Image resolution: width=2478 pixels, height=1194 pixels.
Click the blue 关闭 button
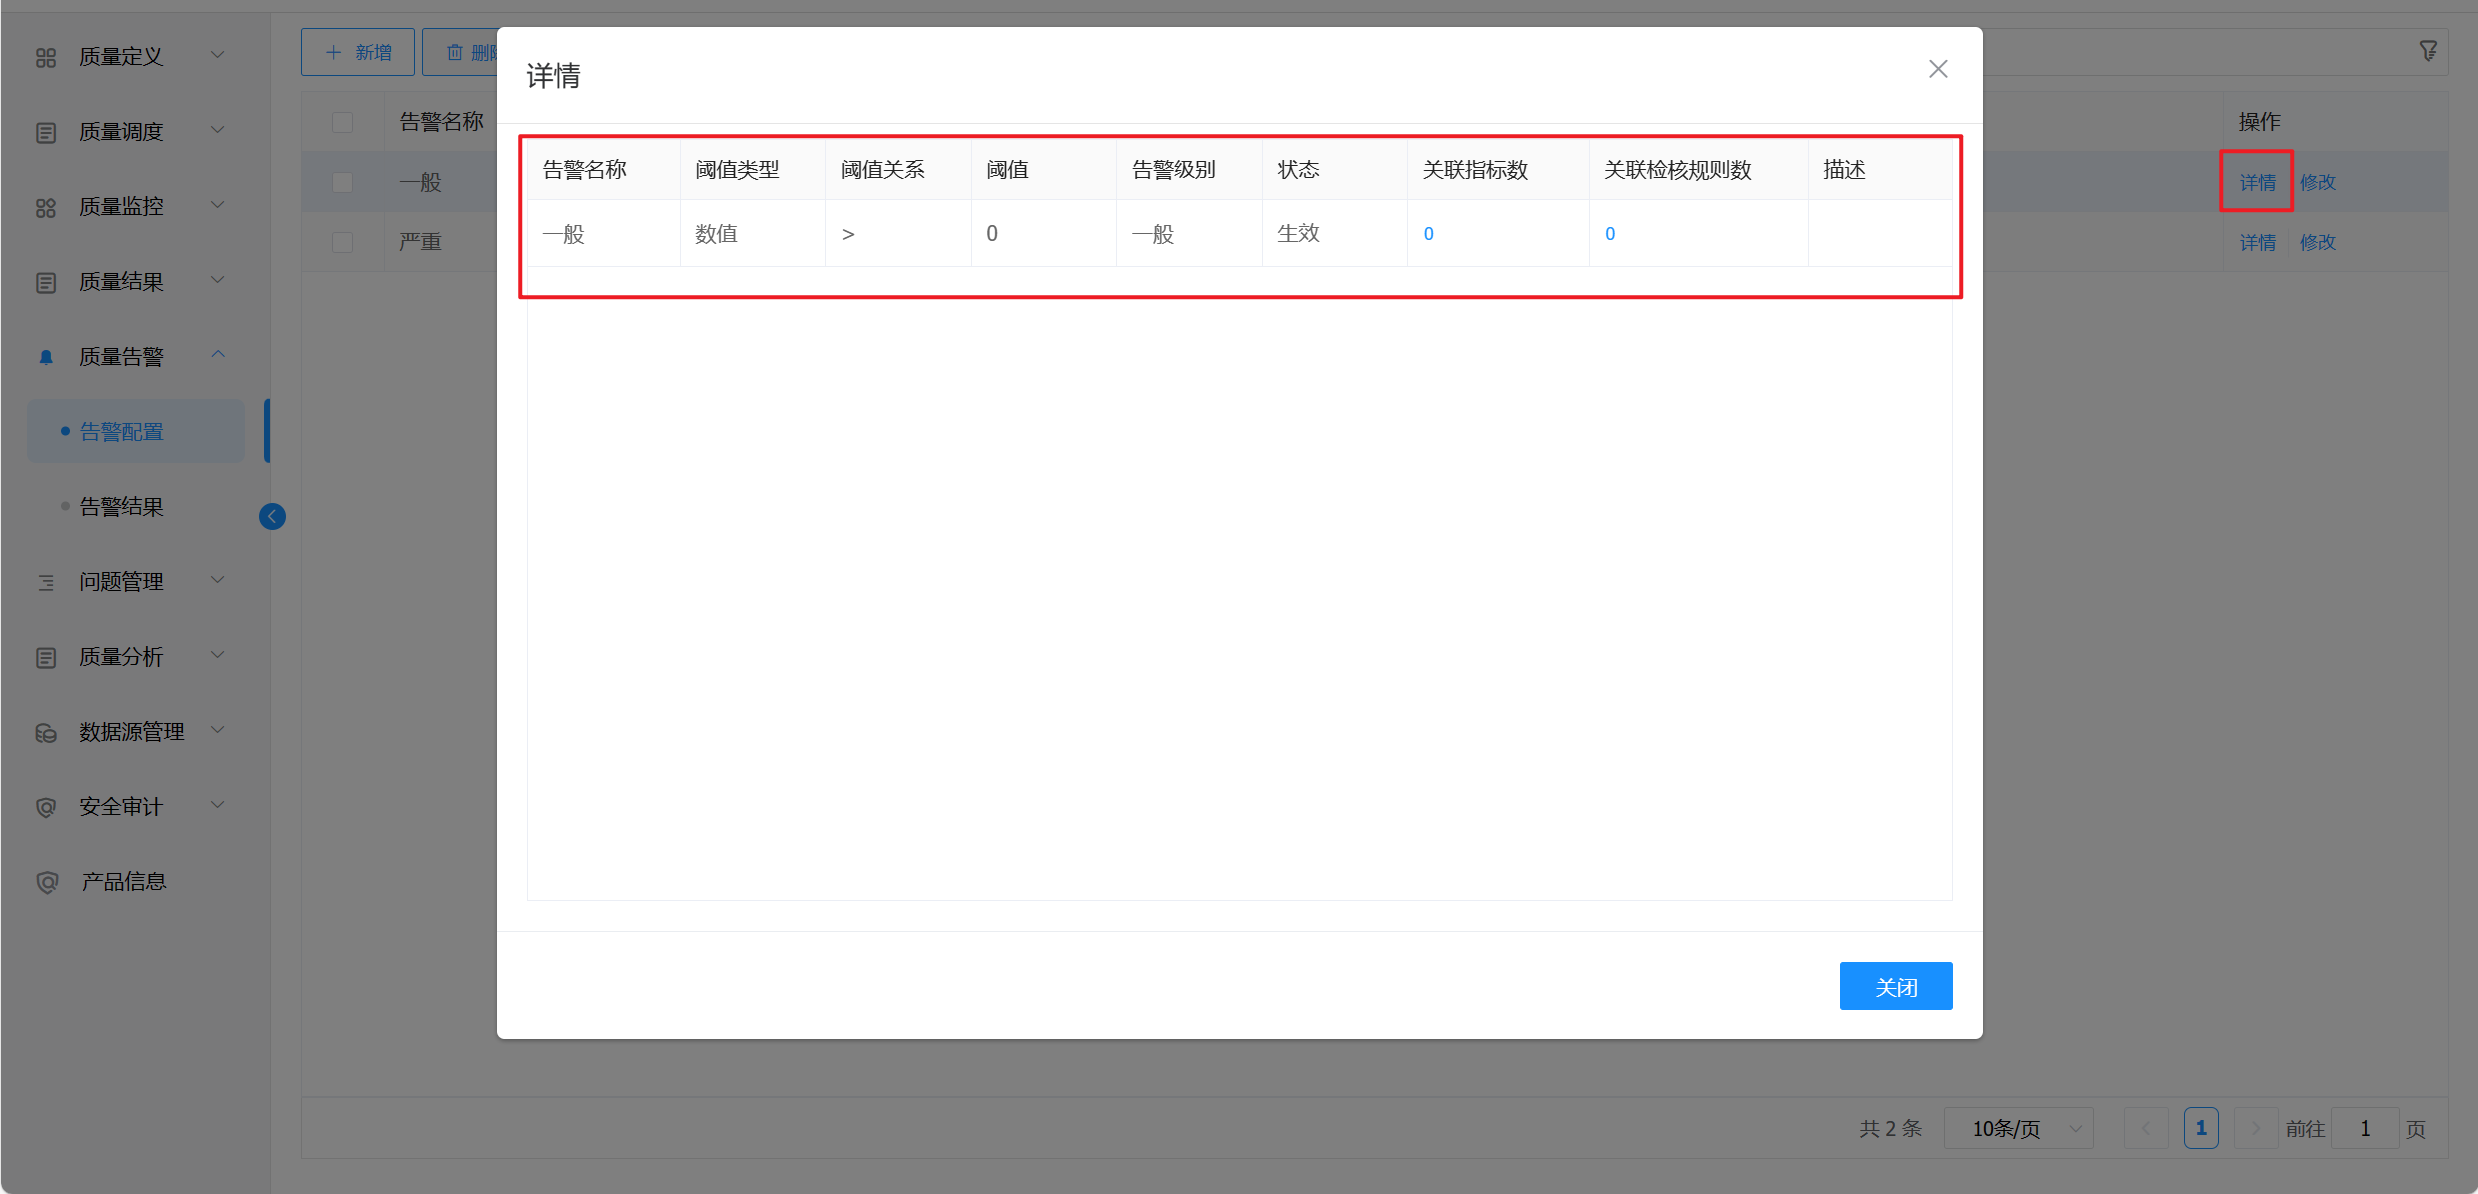tap(1895, 986)
